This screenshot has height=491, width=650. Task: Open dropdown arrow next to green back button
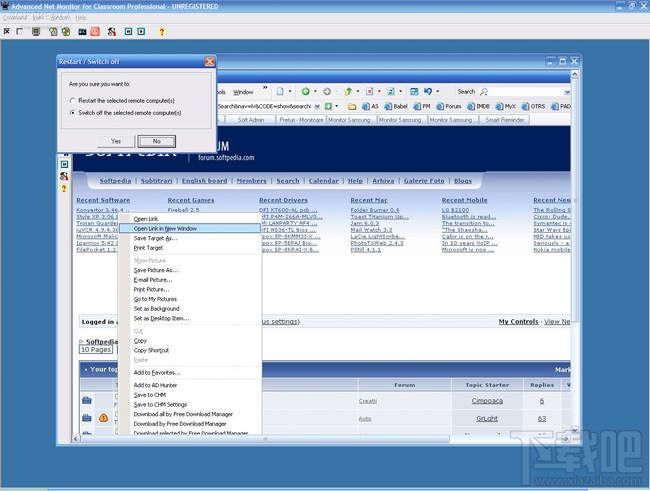(315, 91)
